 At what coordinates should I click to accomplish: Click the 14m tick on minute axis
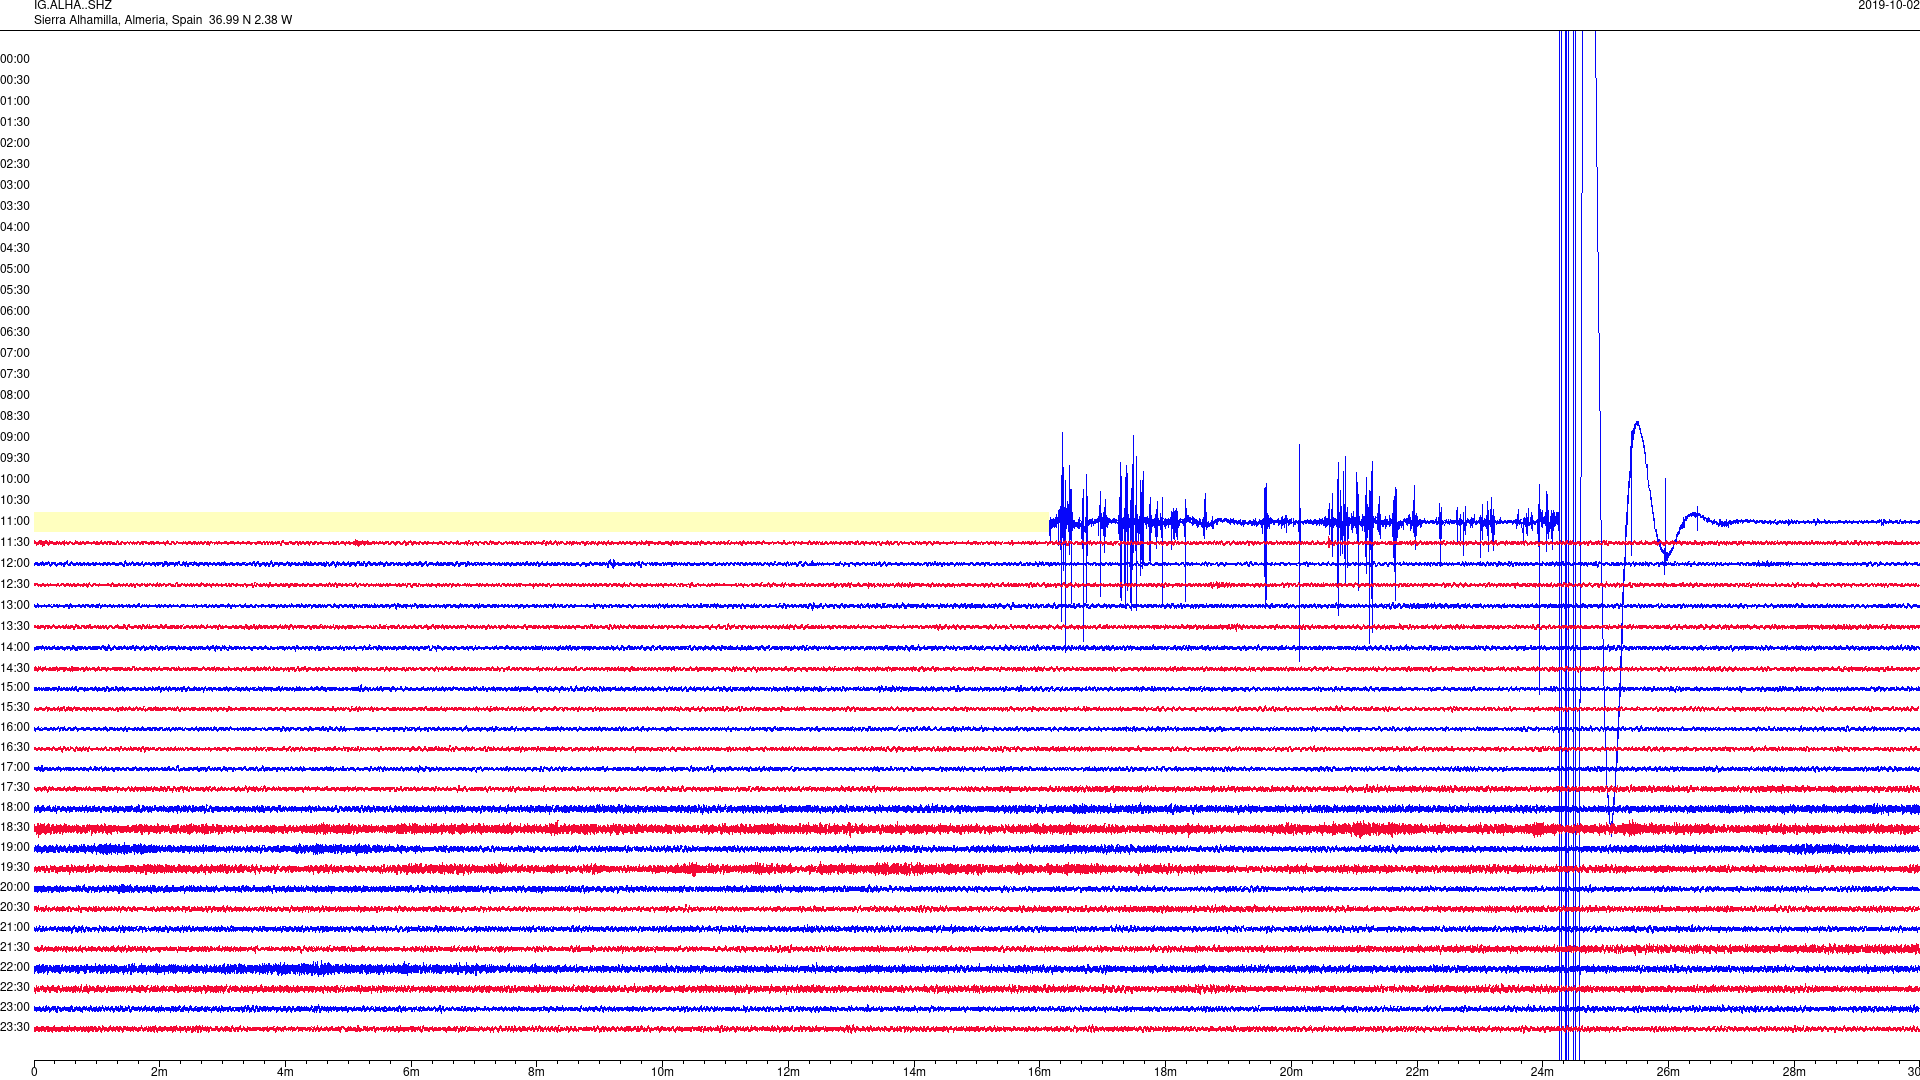tap(914, 1072)
